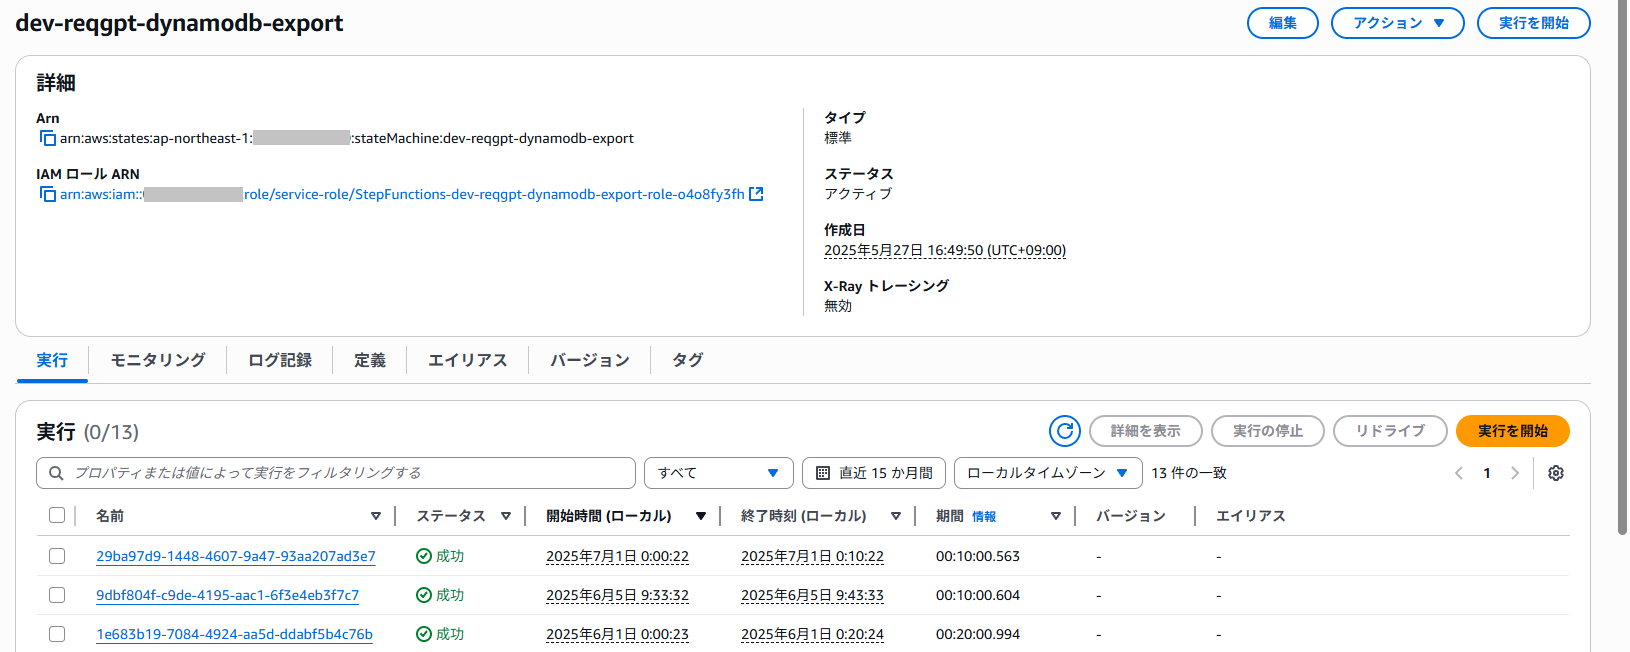Sort executions by 名前 column
The image size is (1630, 652).
pos(376,516)
